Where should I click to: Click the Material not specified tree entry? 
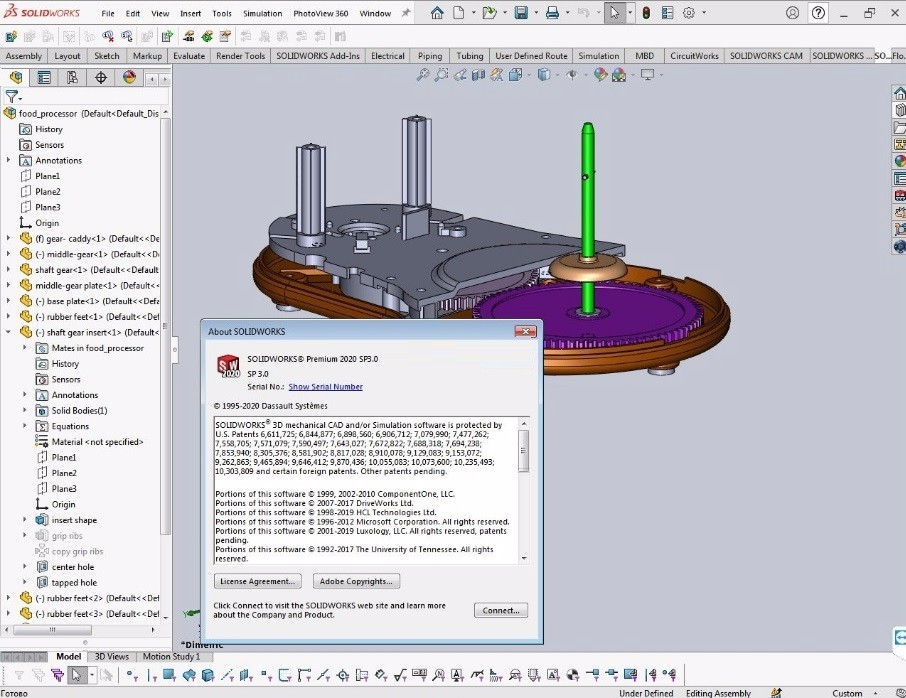point(96,441)
